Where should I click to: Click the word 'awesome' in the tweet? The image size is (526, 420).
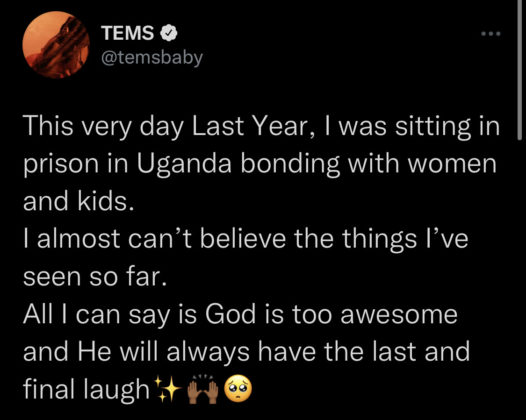(x=399, y=315)
